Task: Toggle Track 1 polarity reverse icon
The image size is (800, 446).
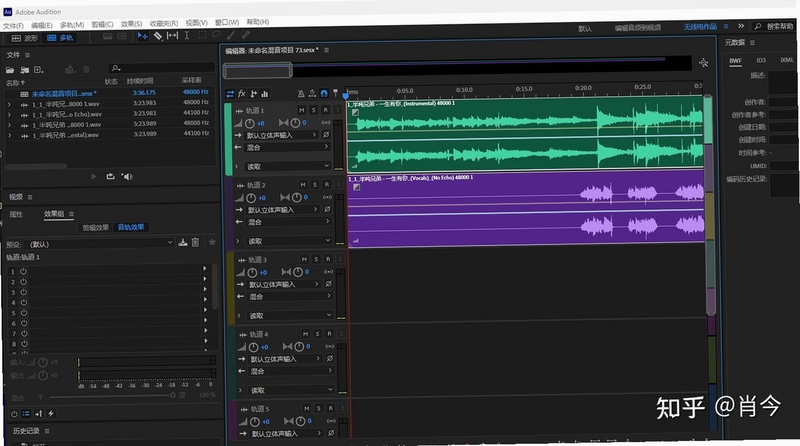Action: 326,135
